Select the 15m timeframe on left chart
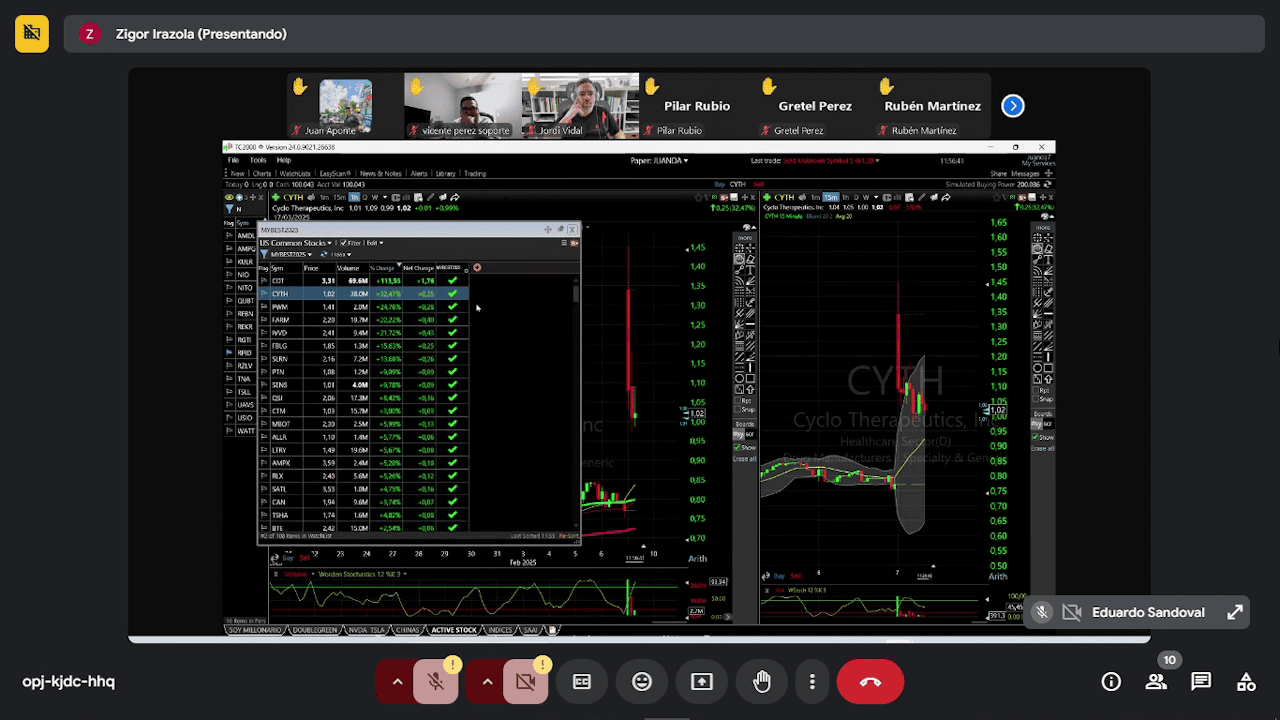This screenshot has width=1280, height=720. [x=339, y=197]
